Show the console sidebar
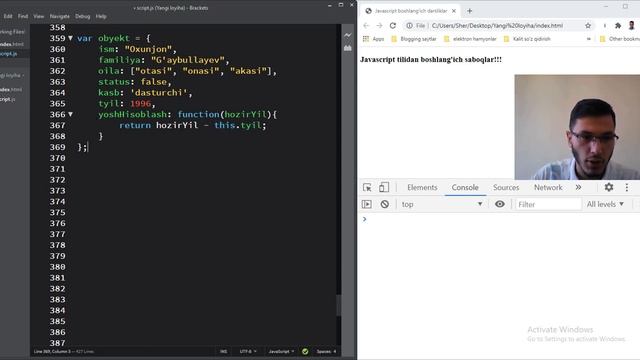 pyautogui.click(x=367, y=204)
